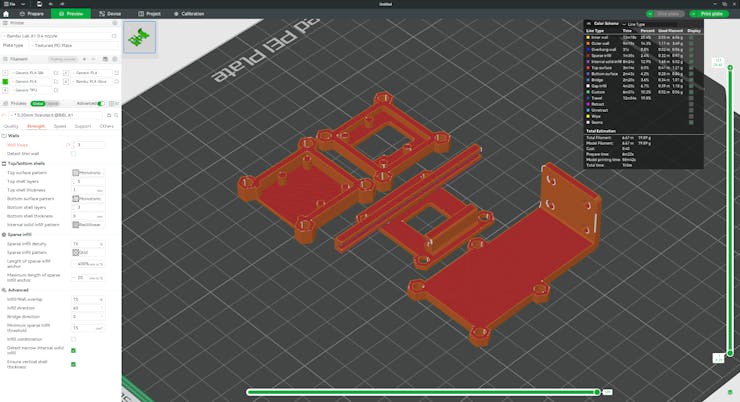Click the Flushing volumes button

[63, 59]
